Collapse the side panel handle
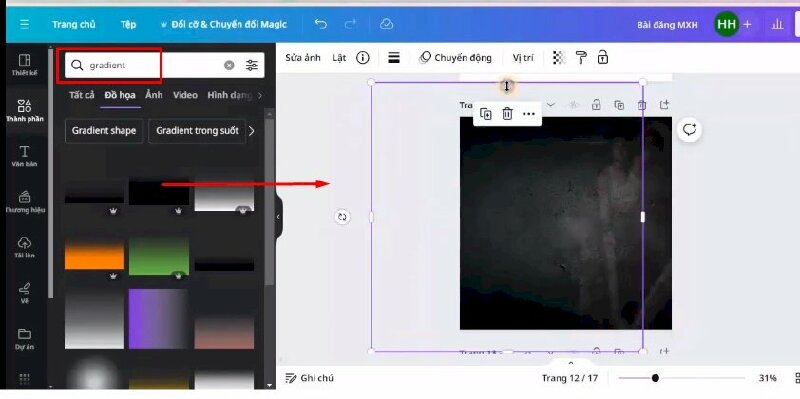Screen dimensions: 800x399 click(278, 217)
